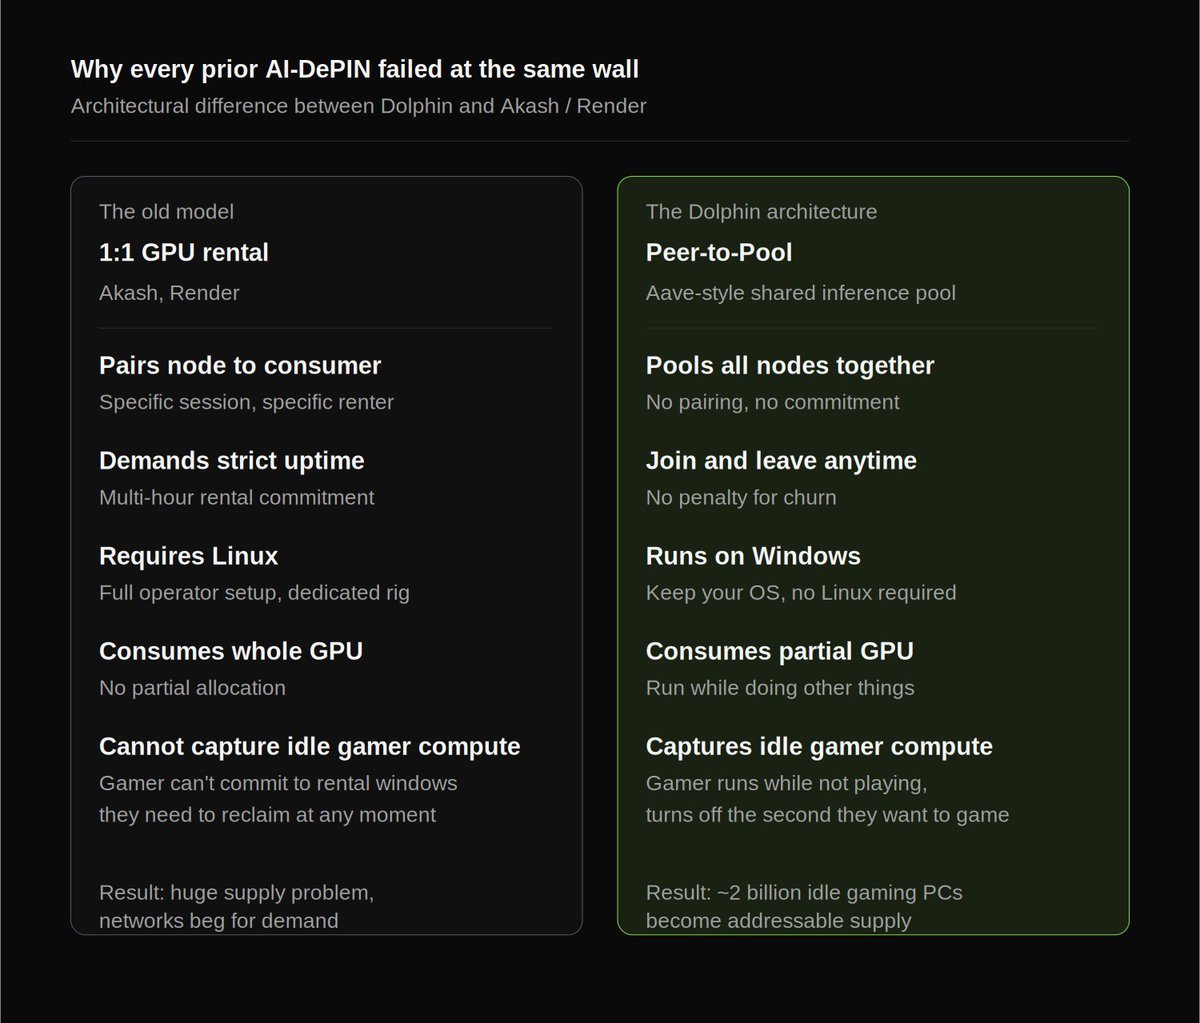Click the heading 'Demands strict uptime'
Image resolution: width=1200 pixels, height=1023 pixels.
(x=231, y=461)
